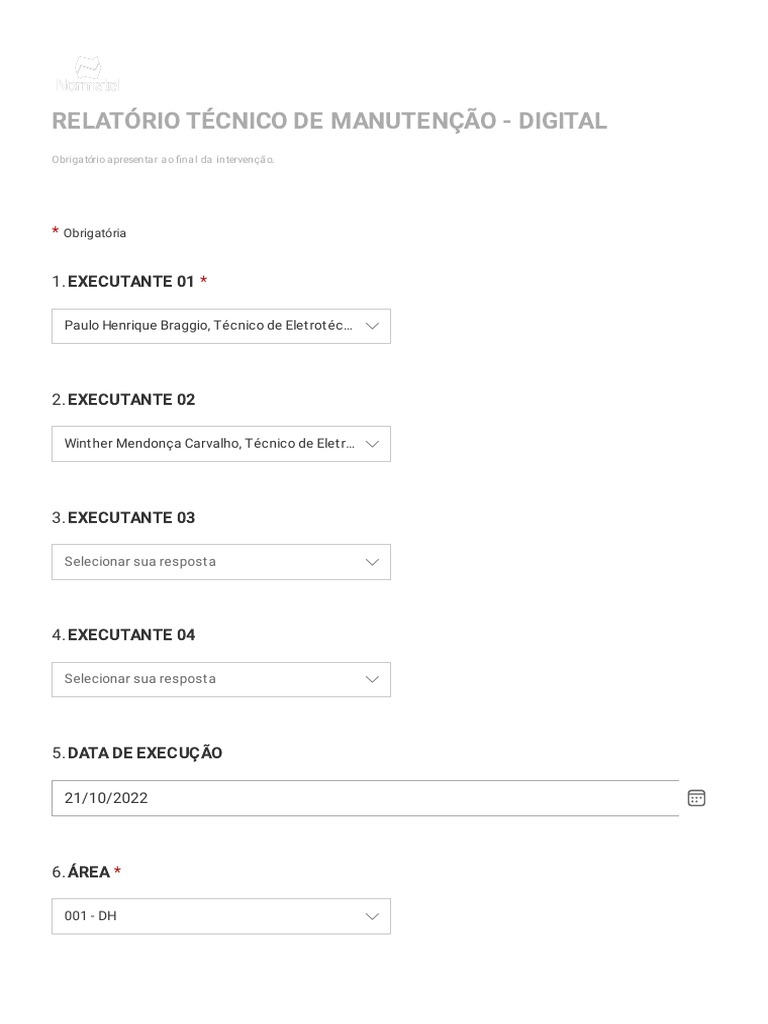The image size is (768, 1024).
Task: Click the EXECUTANTE 02 question label
Action: pos(131,400)
